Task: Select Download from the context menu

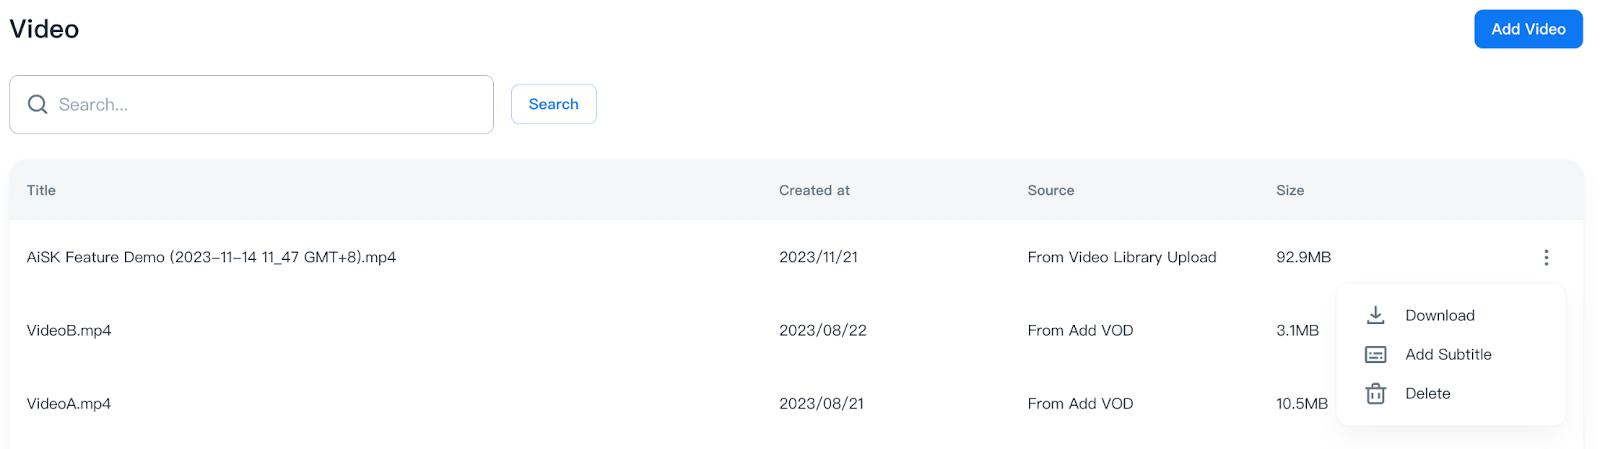Action: pos(1439,315)
